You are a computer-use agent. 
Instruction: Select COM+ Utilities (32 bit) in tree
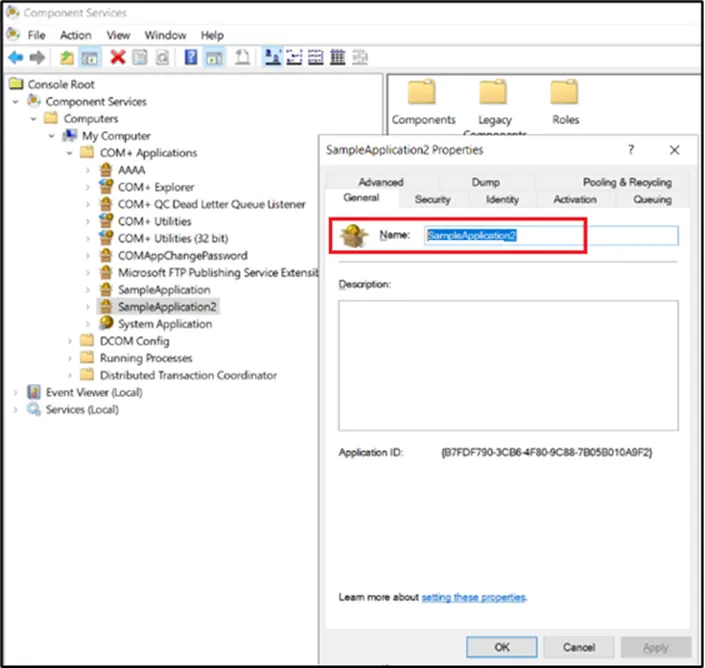click(x=173, y=238)
